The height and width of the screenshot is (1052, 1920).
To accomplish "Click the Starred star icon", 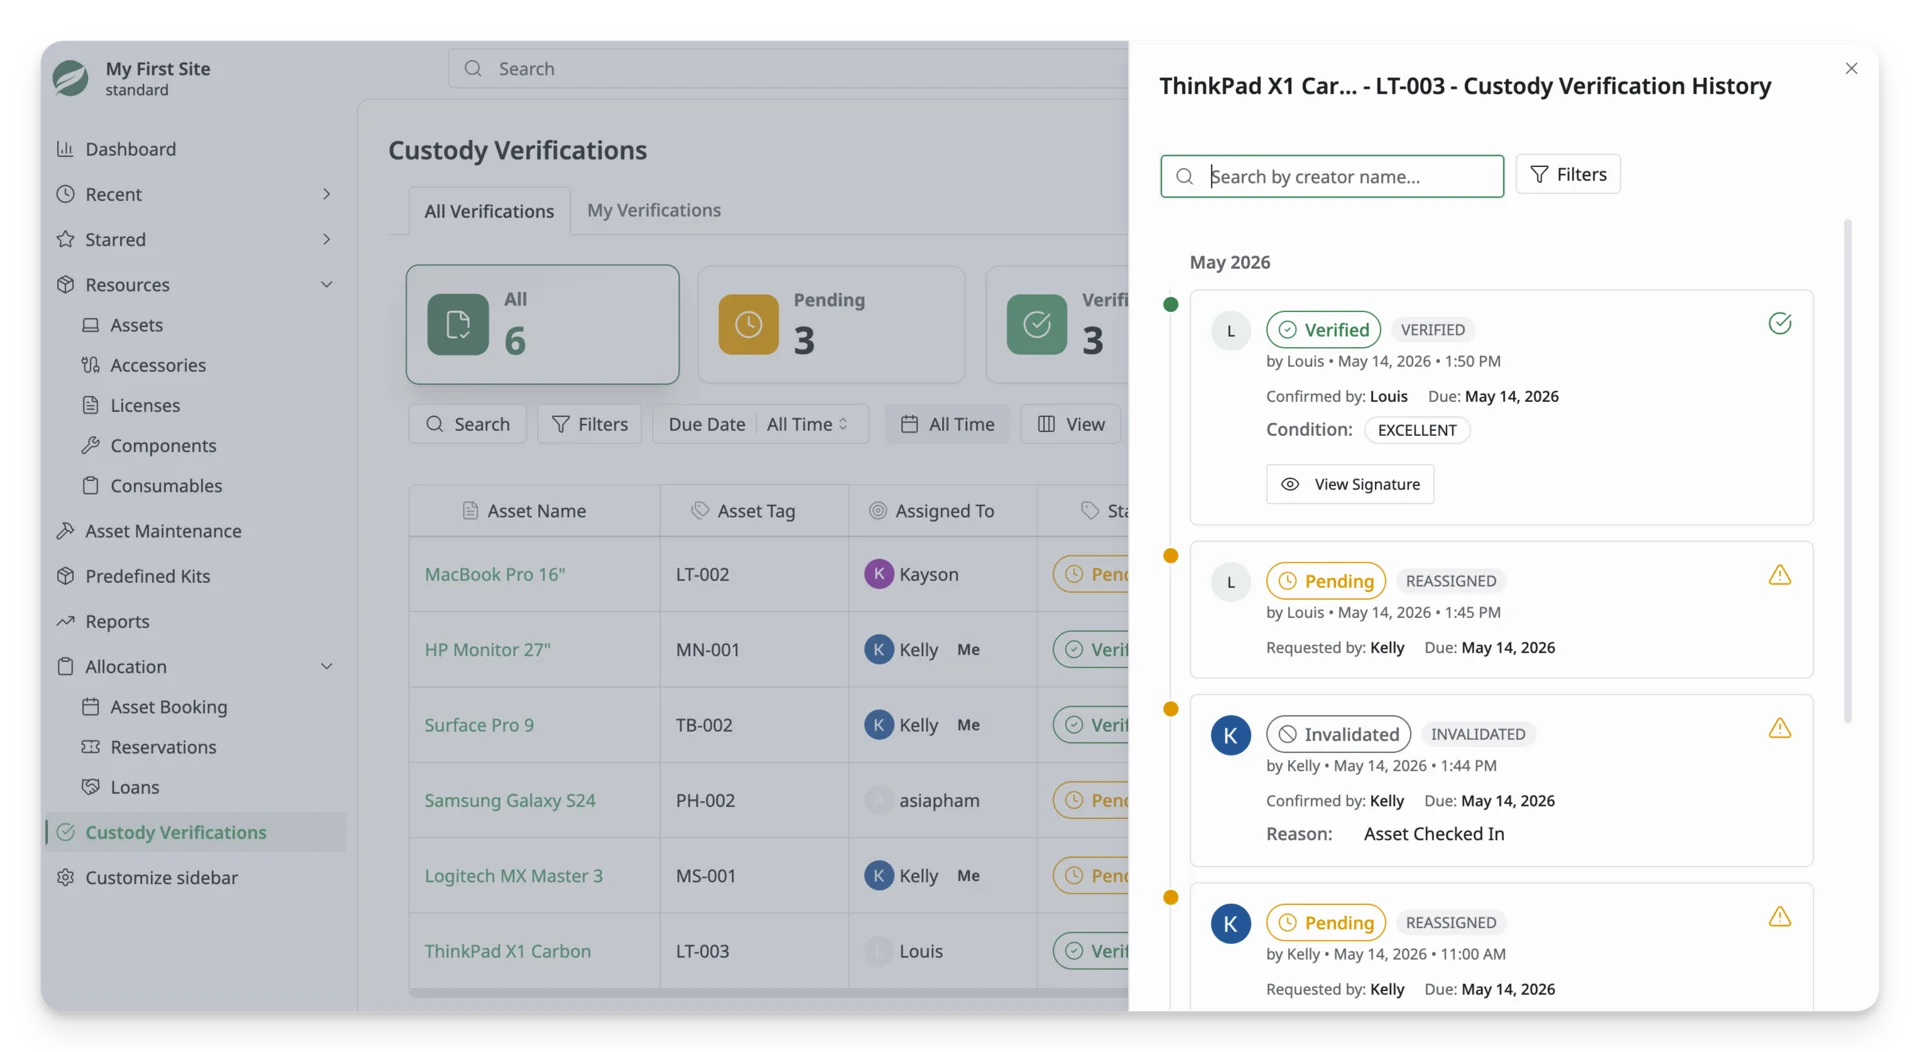I will pos(65,239).
